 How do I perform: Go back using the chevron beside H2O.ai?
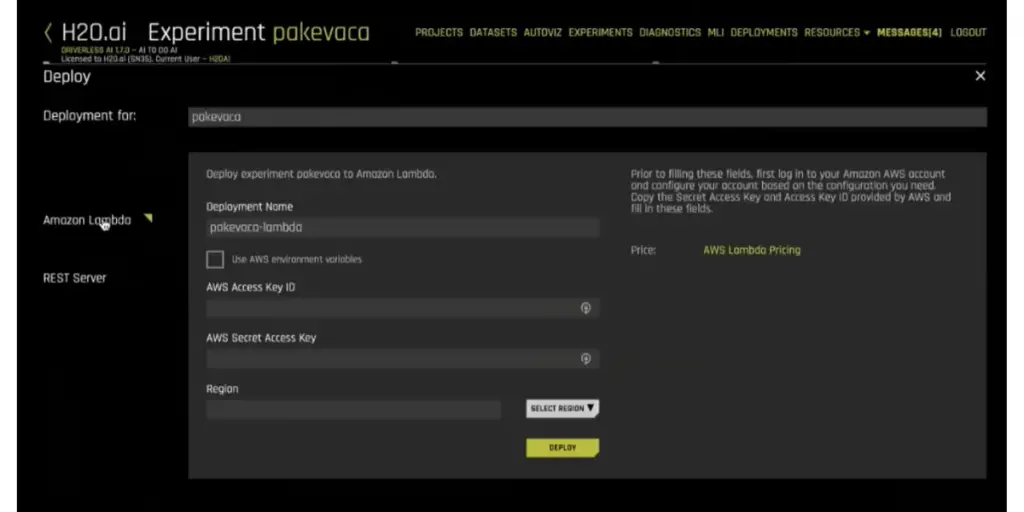48,33
